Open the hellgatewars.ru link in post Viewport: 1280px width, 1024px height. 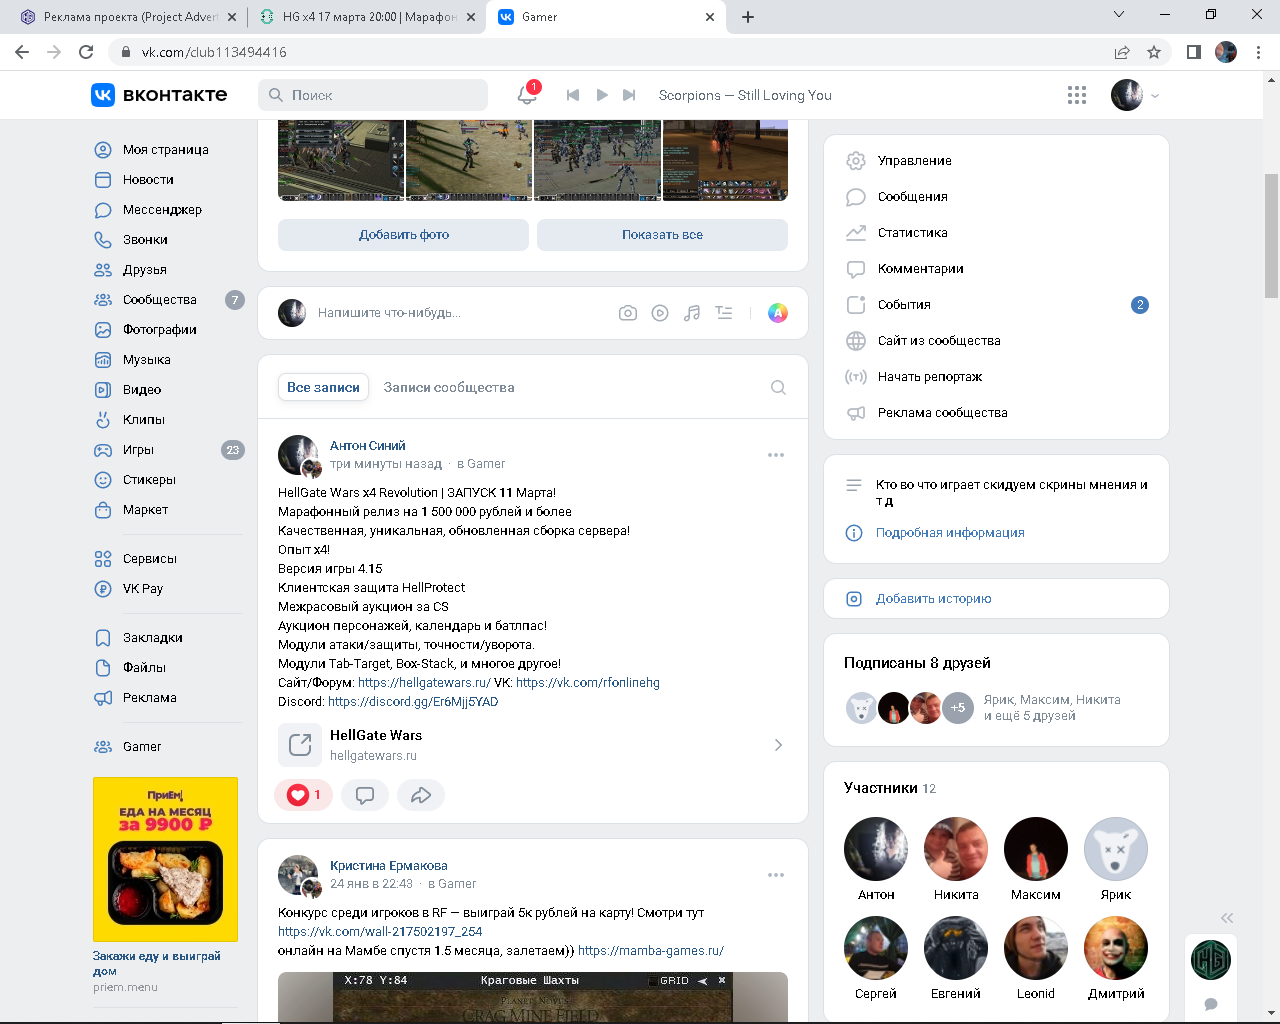(x=424, y=683)
